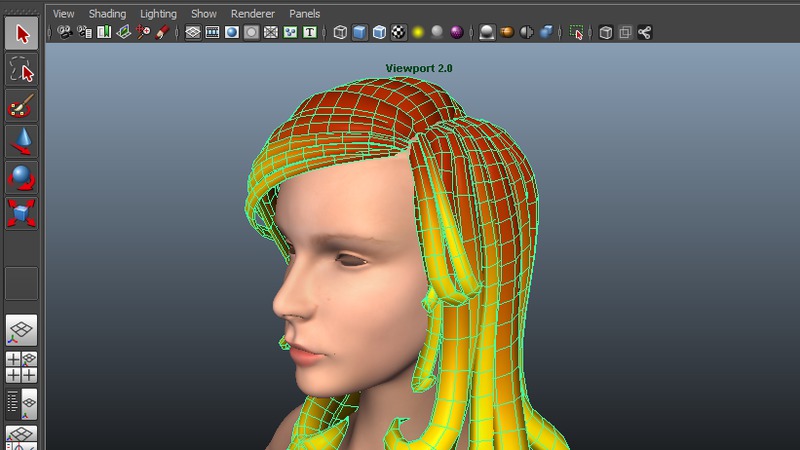Click the Select Camera icon
The width and height of the screenshot is (800, 450).
pos(65,32)
